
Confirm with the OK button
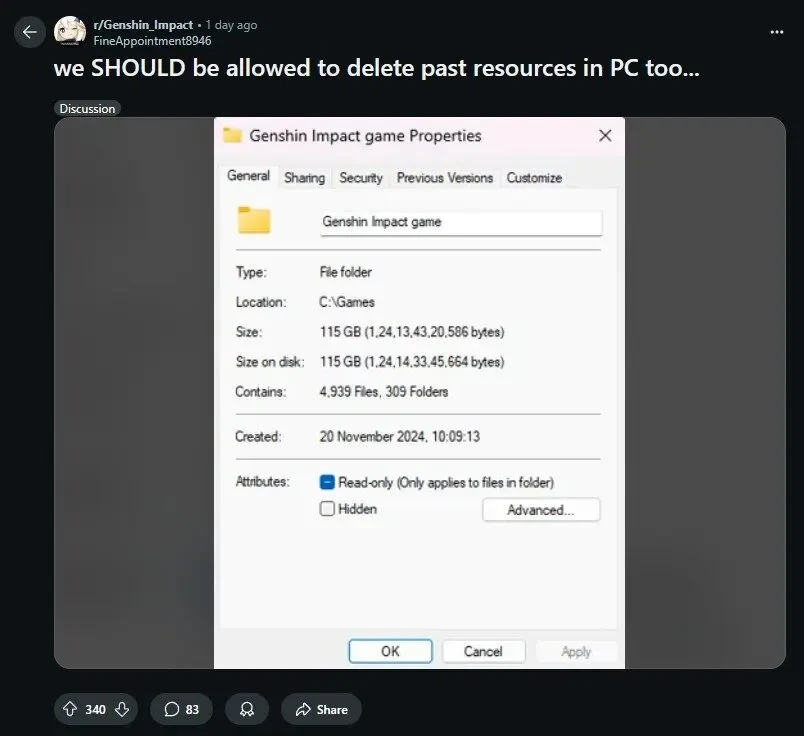tap(390, 651)
